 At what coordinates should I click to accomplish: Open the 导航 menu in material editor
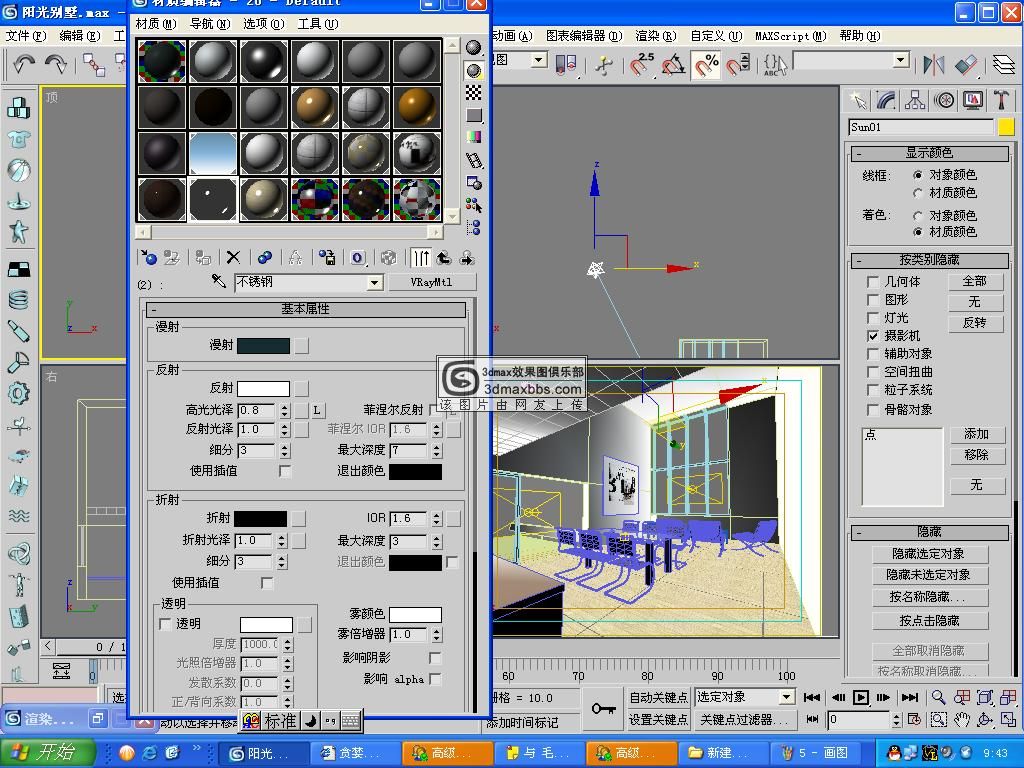pyautogui.click(x=208, y=23)
